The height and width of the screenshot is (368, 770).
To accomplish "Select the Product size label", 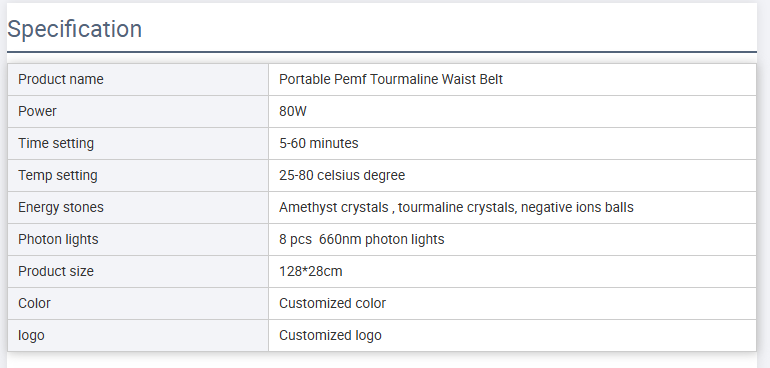I will point(56,271).
